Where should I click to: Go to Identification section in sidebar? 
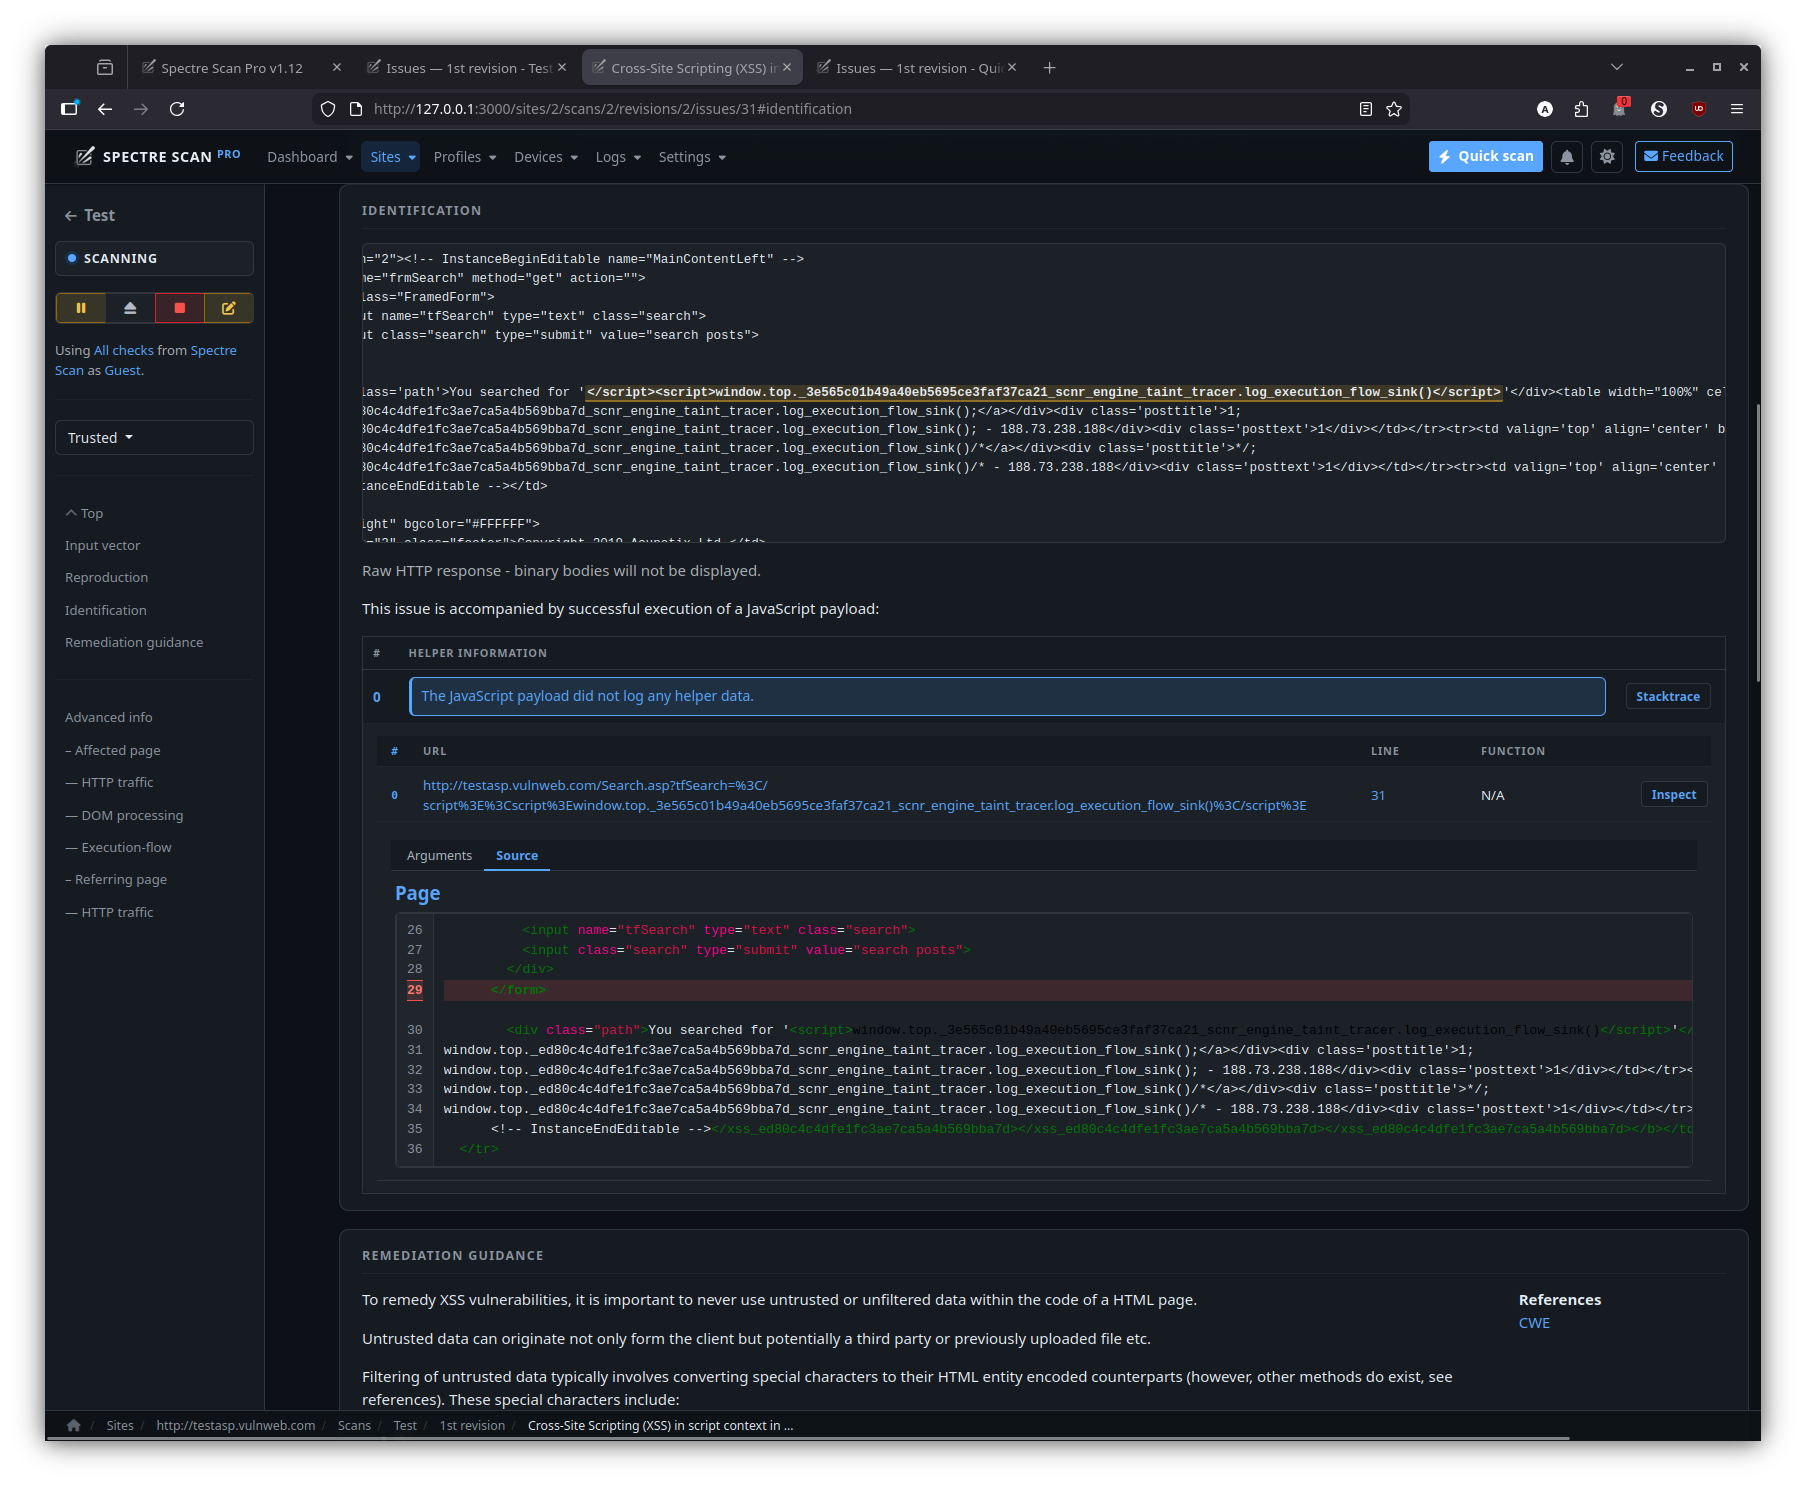105,610
